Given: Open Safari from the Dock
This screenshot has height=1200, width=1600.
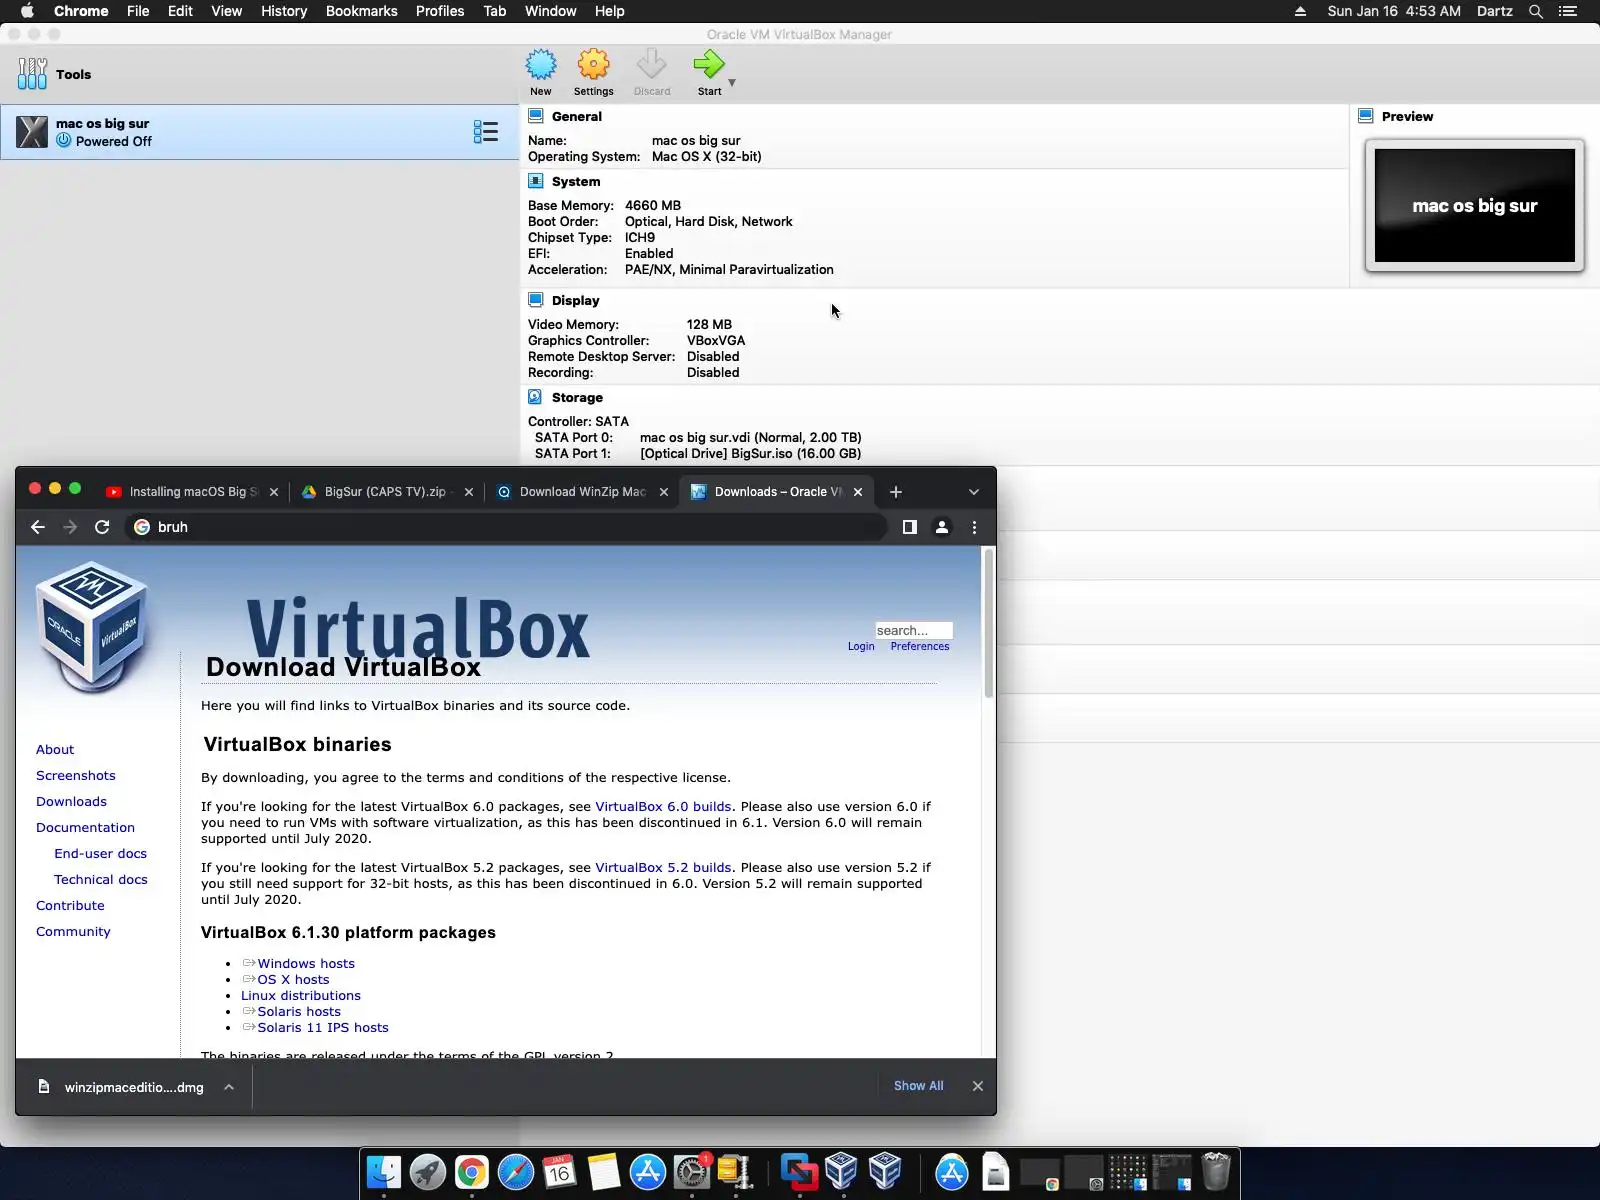Looking at the screenshot, I should tap(516, 1172).
